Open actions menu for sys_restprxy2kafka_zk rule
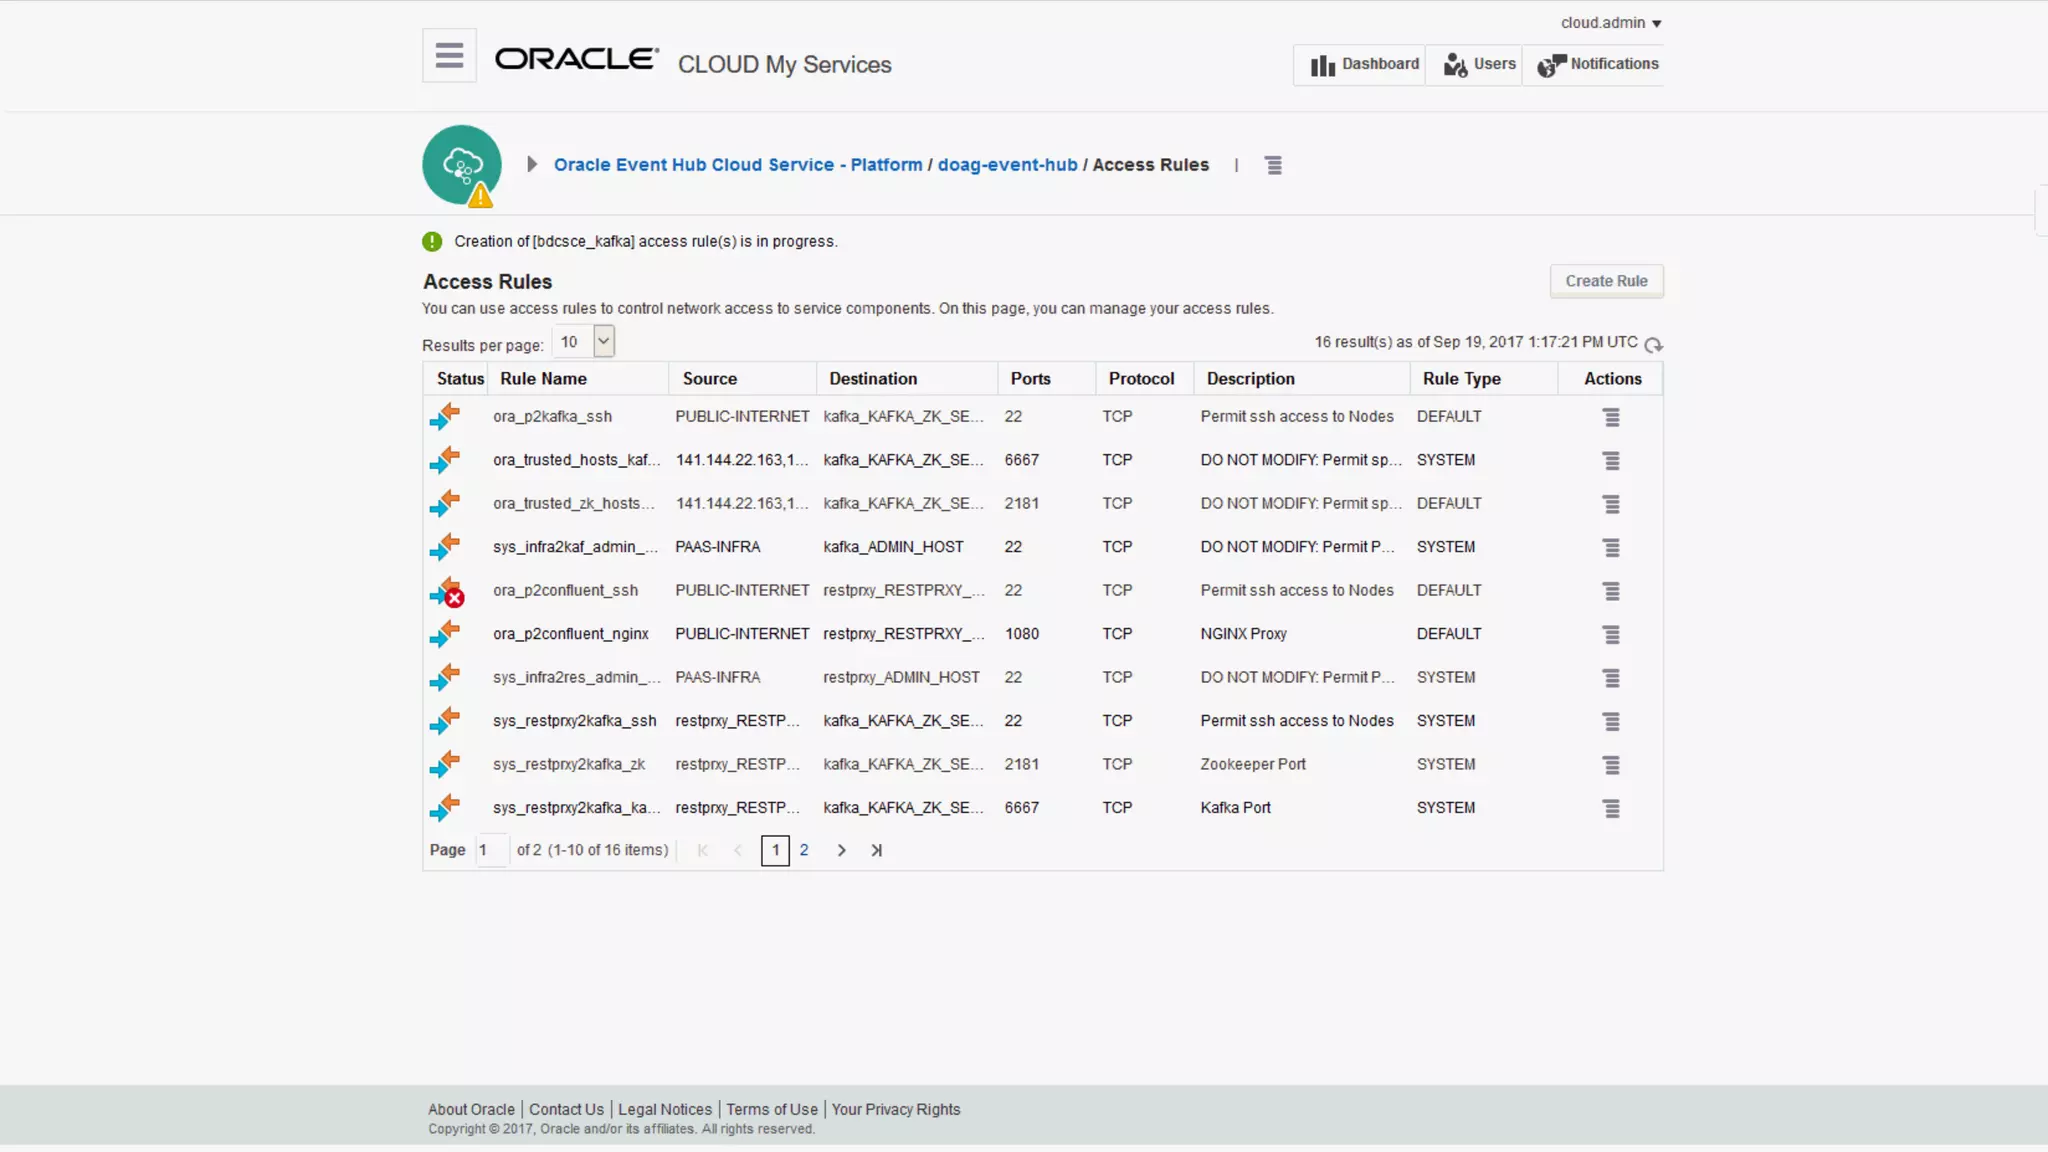Viewport: 2048px width, 1152px height. tap(1611, 765)
